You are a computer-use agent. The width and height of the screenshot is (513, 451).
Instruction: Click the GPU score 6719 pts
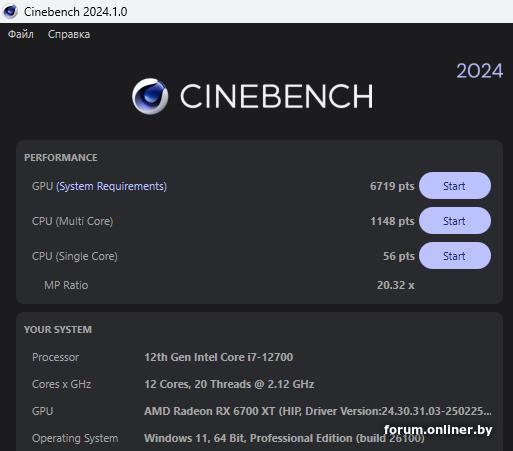coord(392,186)
